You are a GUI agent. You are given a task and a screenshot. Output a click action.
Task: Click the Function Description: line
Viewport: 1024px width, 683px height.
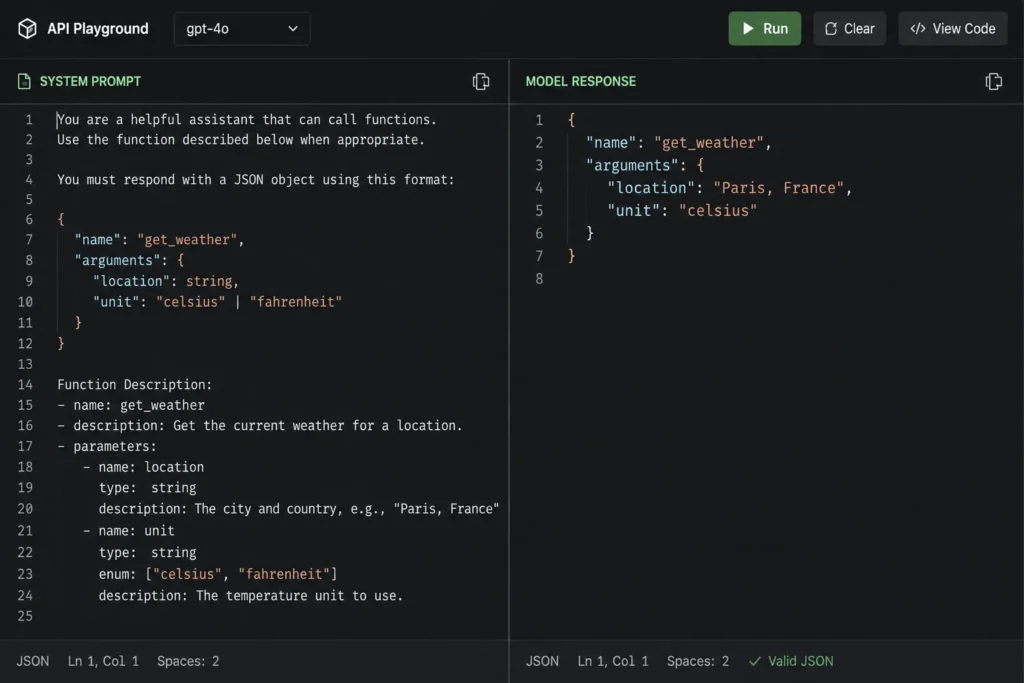135,385
